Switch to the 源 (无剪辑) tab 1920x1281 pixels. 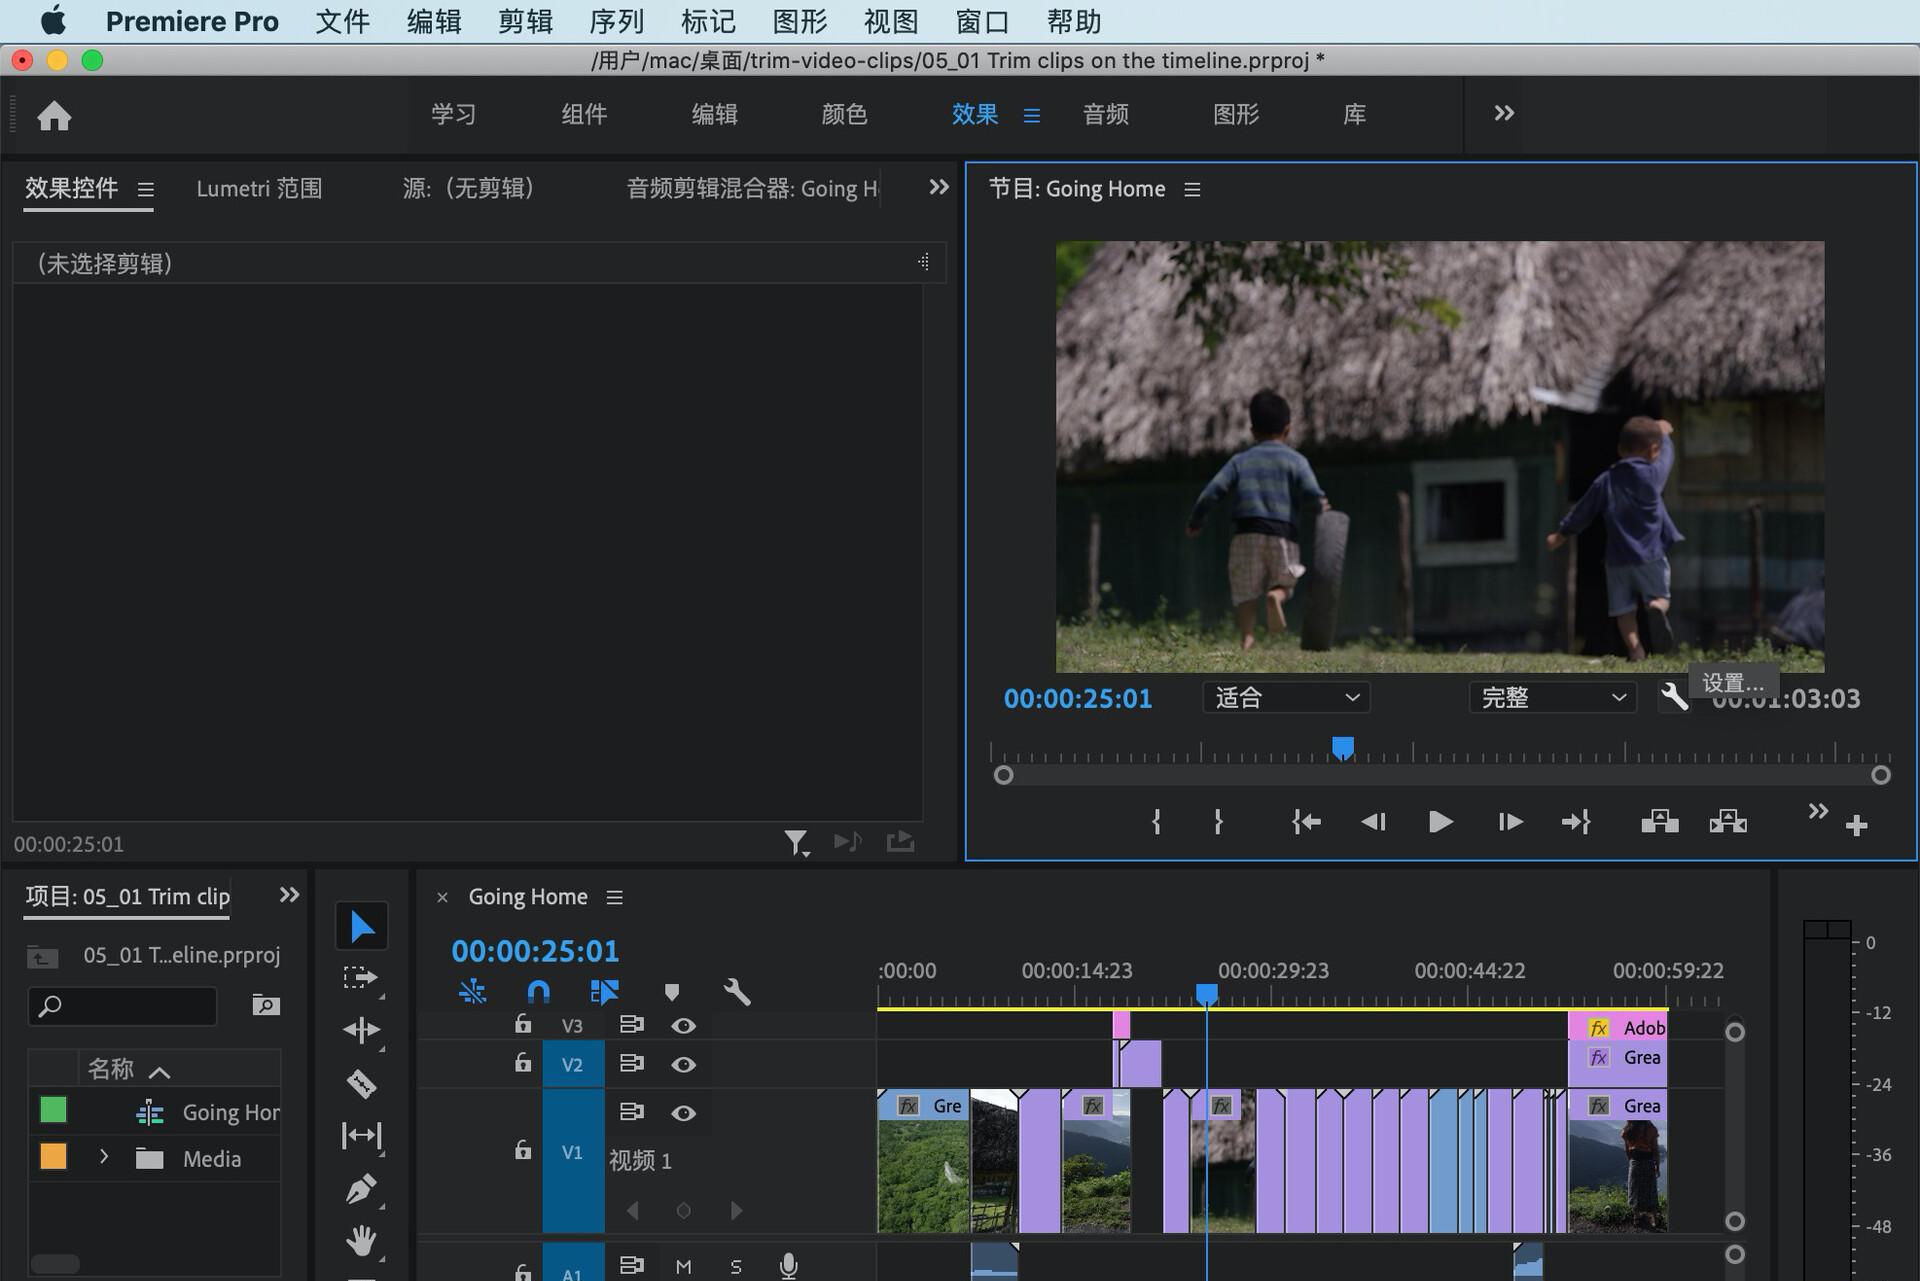click(468, 188)
